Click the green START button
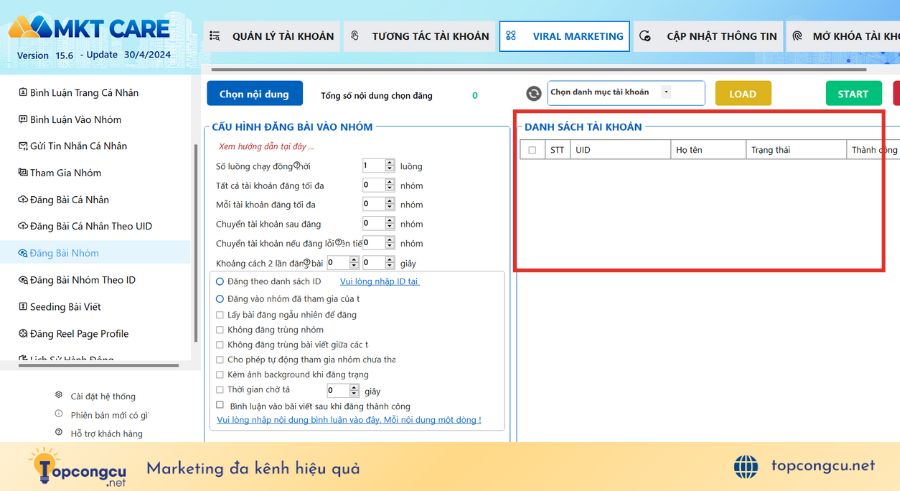Image resolution: width=900 pixels, height=491 pixels. click(854, 94)
